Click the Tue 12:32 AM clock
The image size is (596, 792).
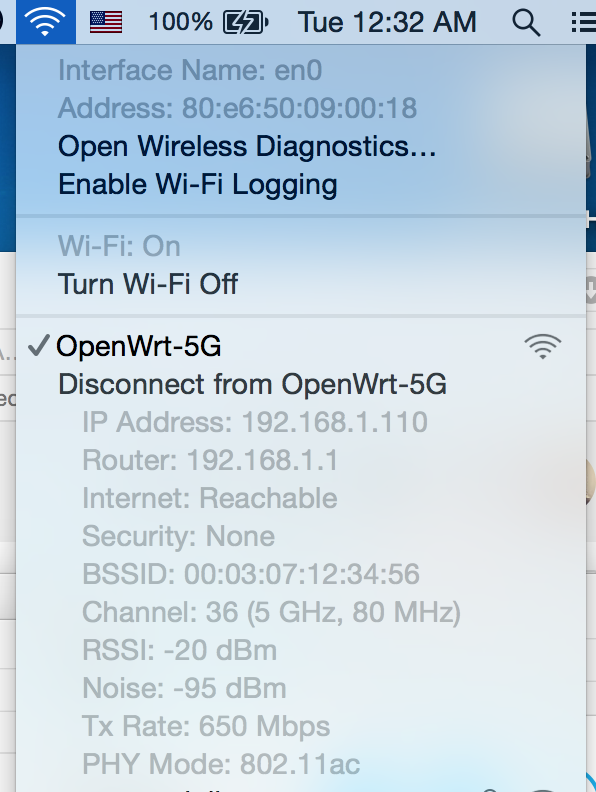[x=387, y=23]
